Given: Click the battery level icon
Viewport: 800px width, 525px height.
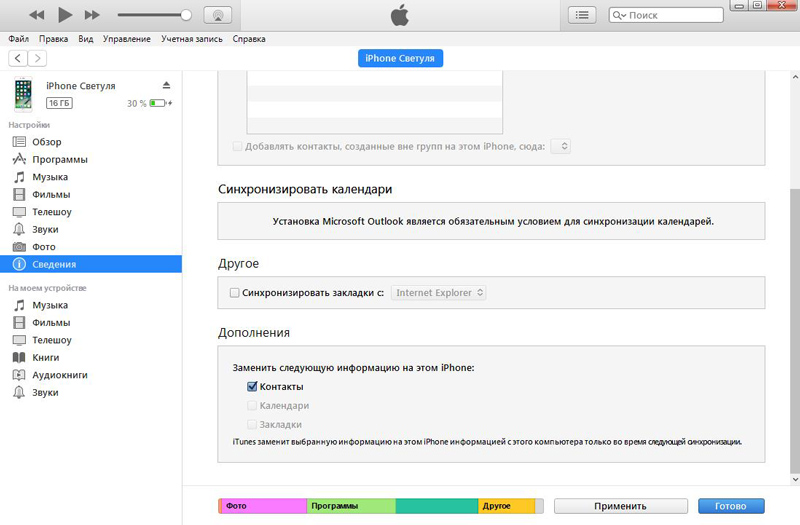Looking at the screenshot, I should coord(160,103).
